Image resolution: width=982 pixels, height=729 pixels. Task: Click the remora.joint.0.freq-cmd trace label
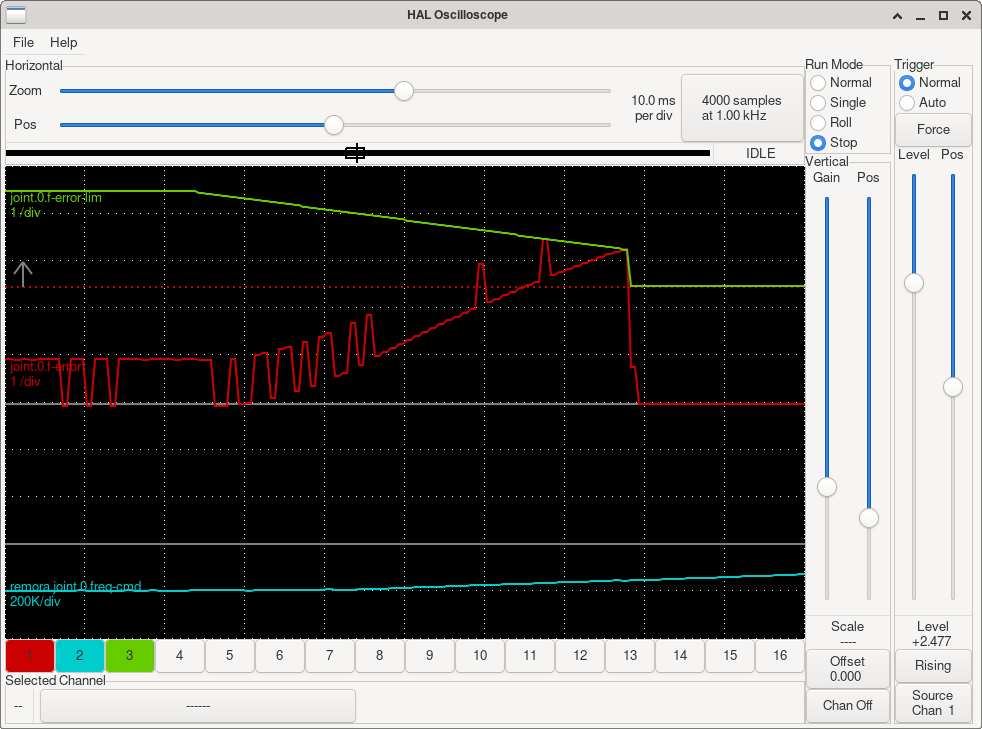click(76, 587)
